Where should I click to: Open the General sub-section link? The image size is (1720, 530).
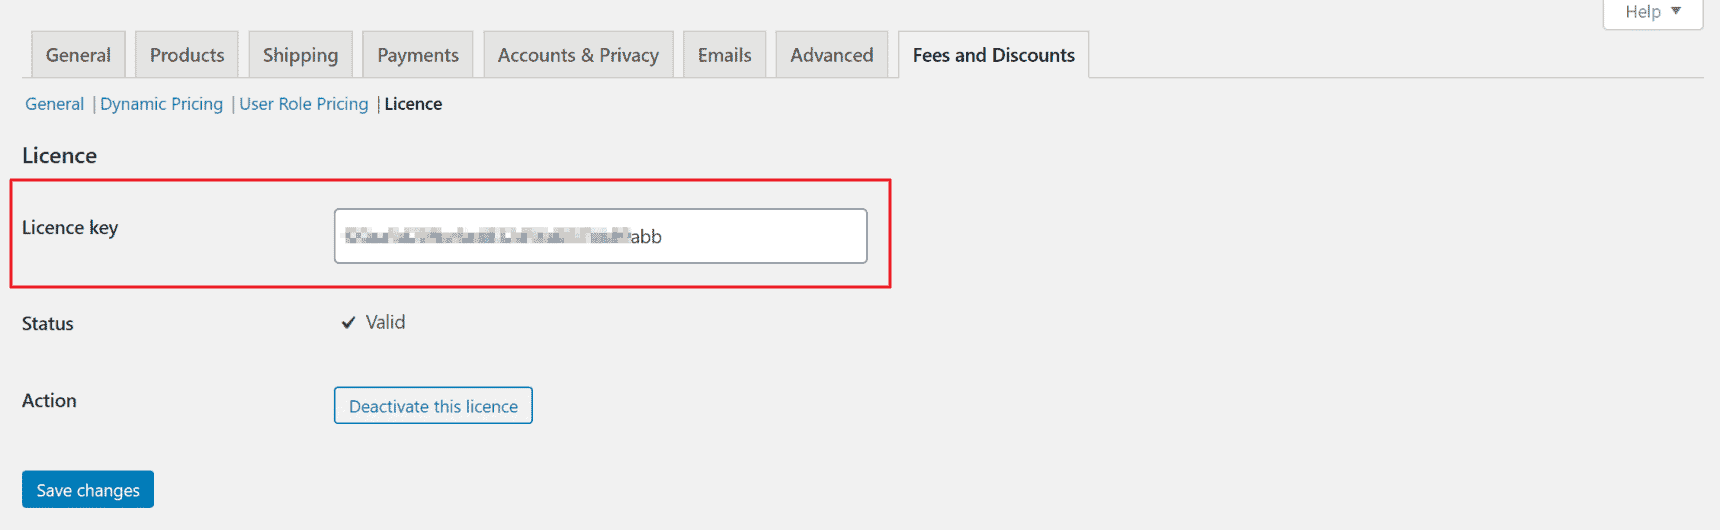point(55,104)
